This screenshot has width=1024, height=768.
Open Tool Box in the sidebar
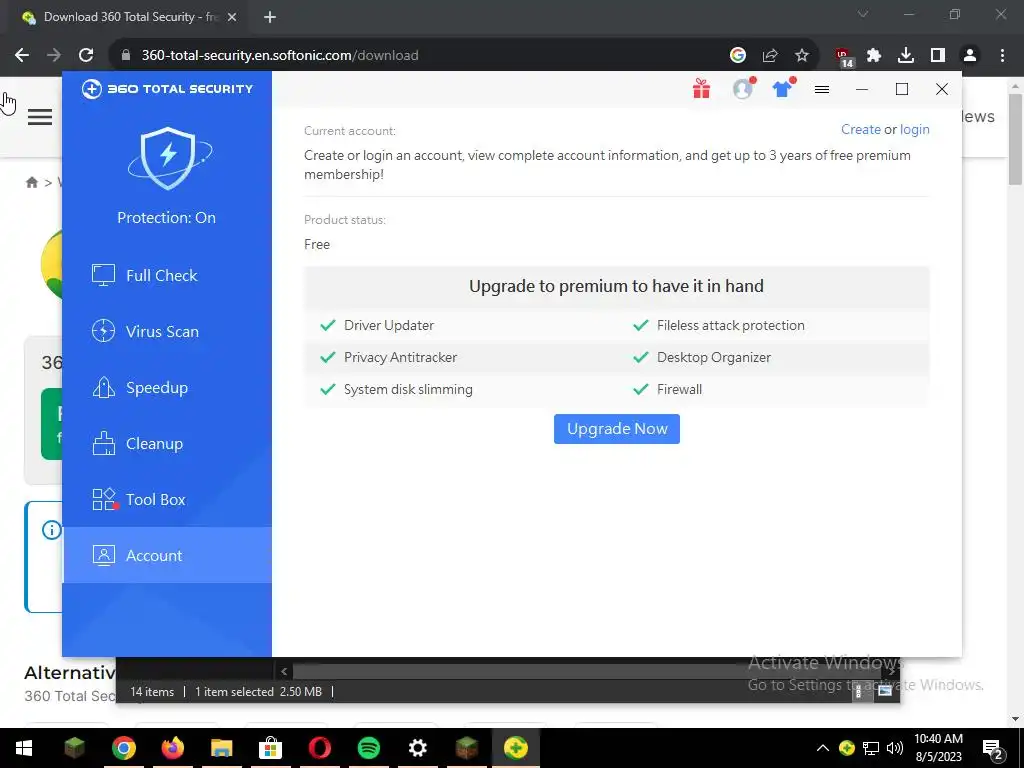167,500
